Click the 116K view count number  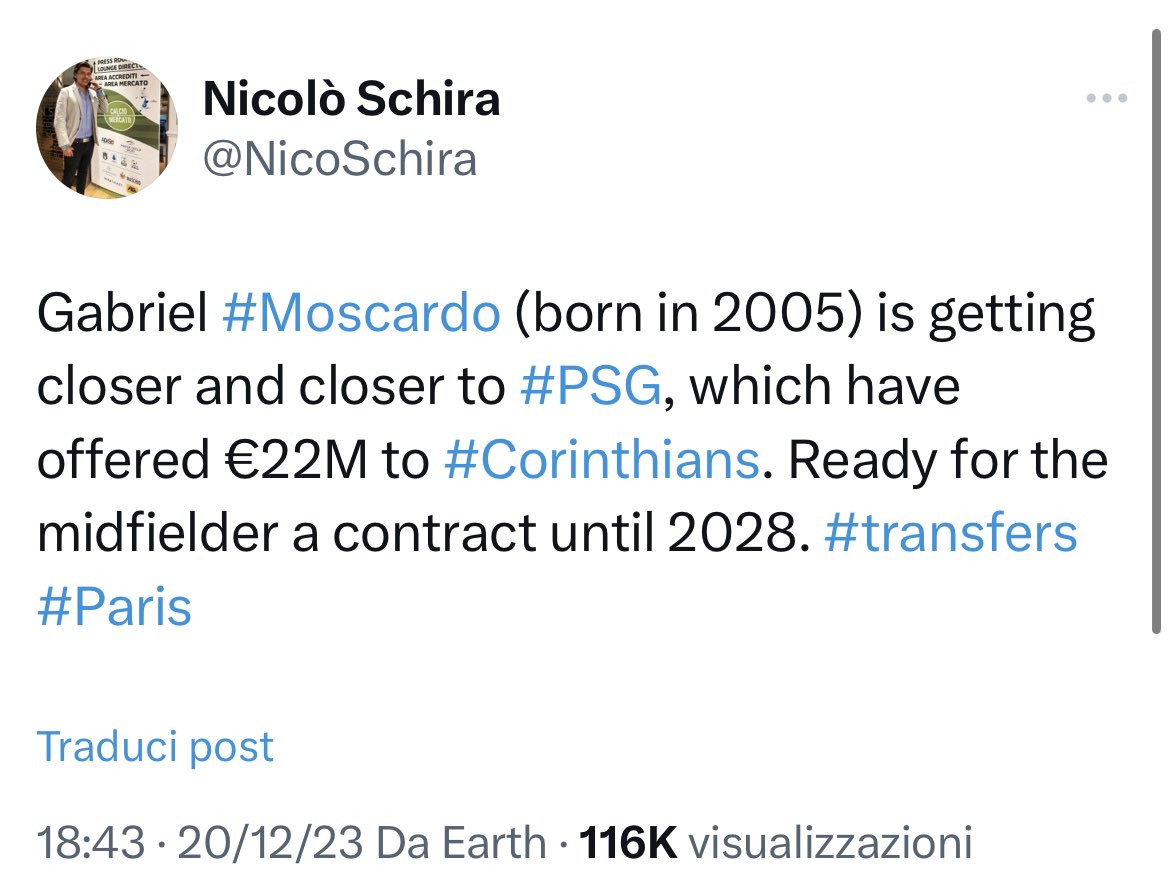(x=629, y=842)
